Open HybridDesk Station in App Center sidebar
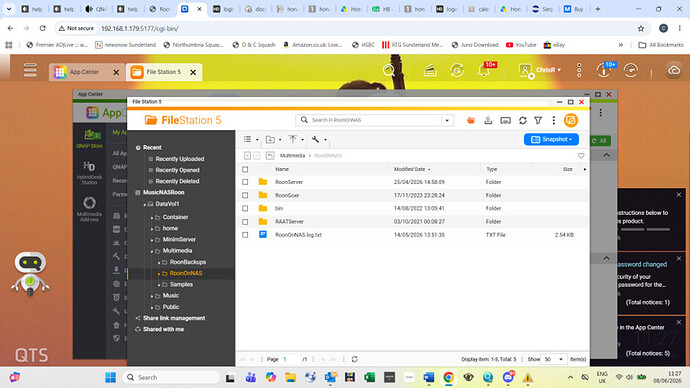The image size is (690, 388). (89, 172)
